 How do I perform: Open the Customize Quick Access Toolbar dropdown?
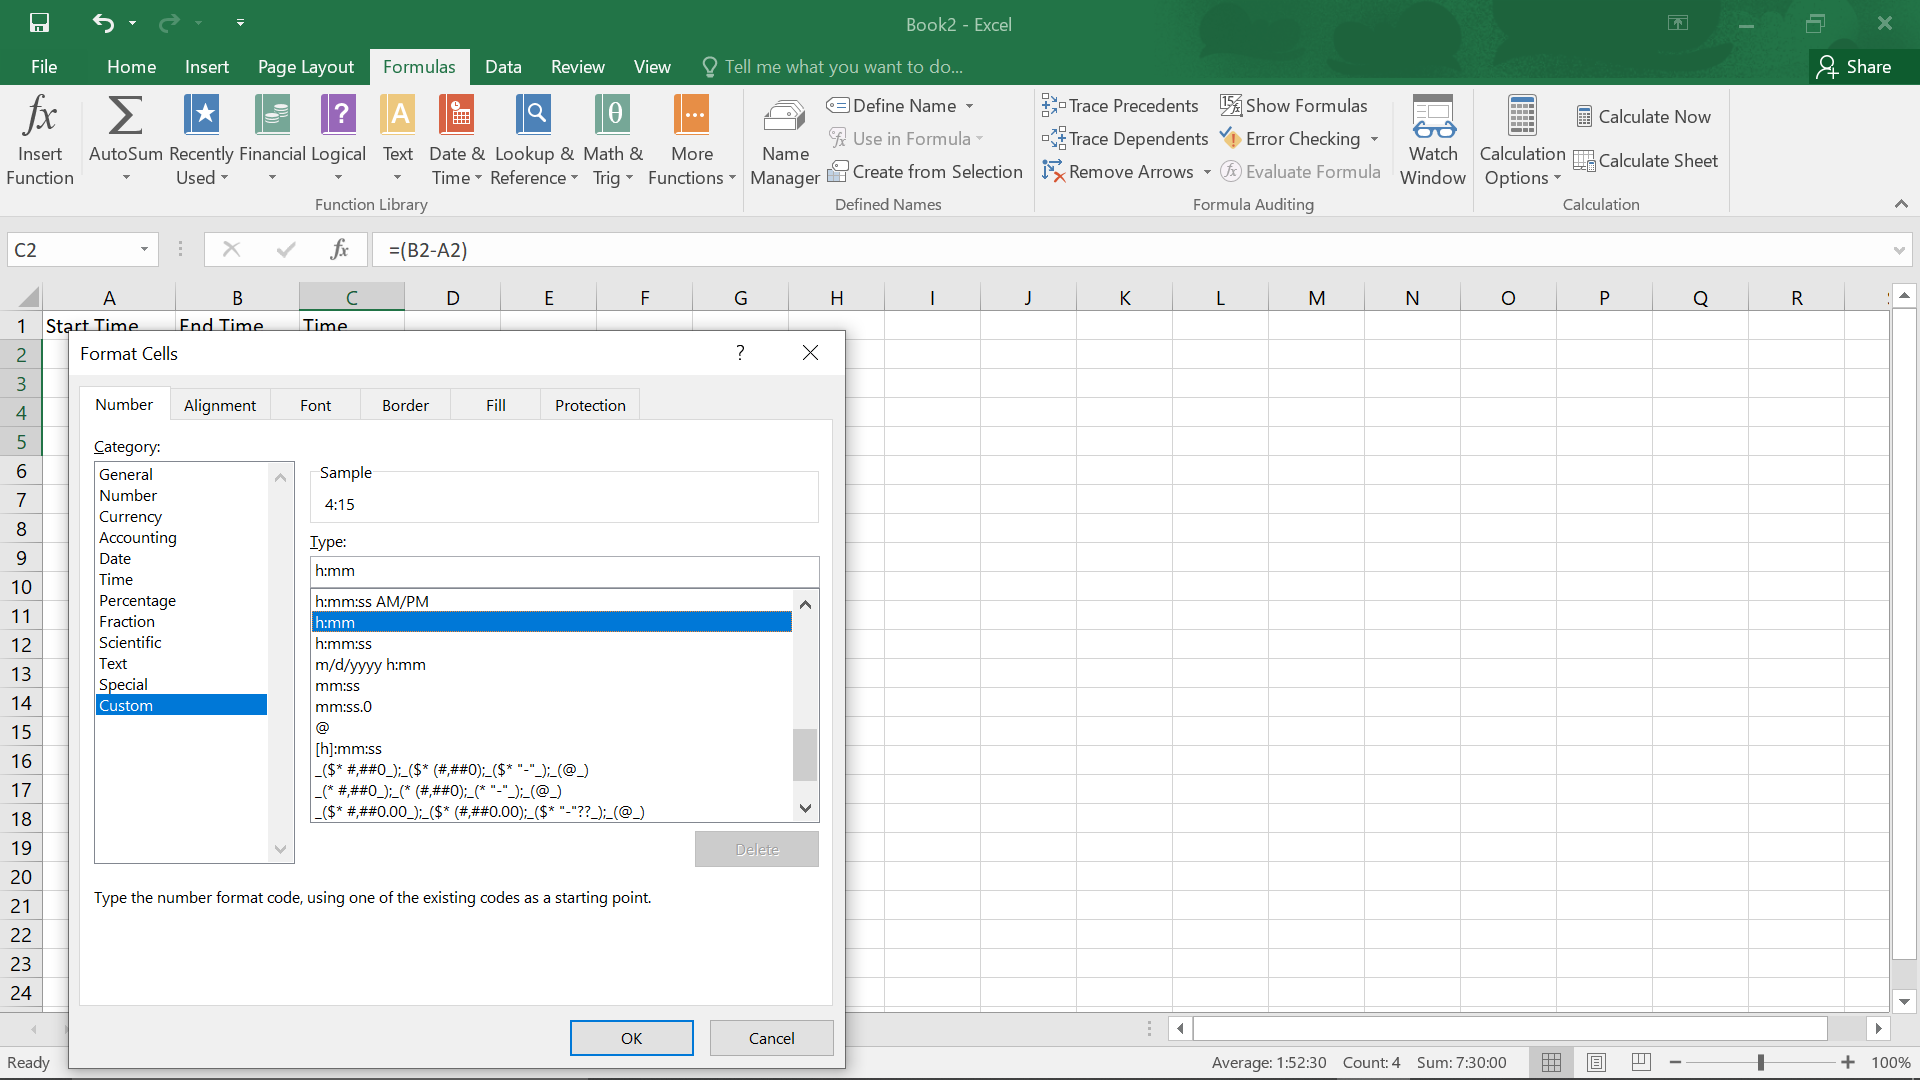pyautogui.click(x=240, y=22)
